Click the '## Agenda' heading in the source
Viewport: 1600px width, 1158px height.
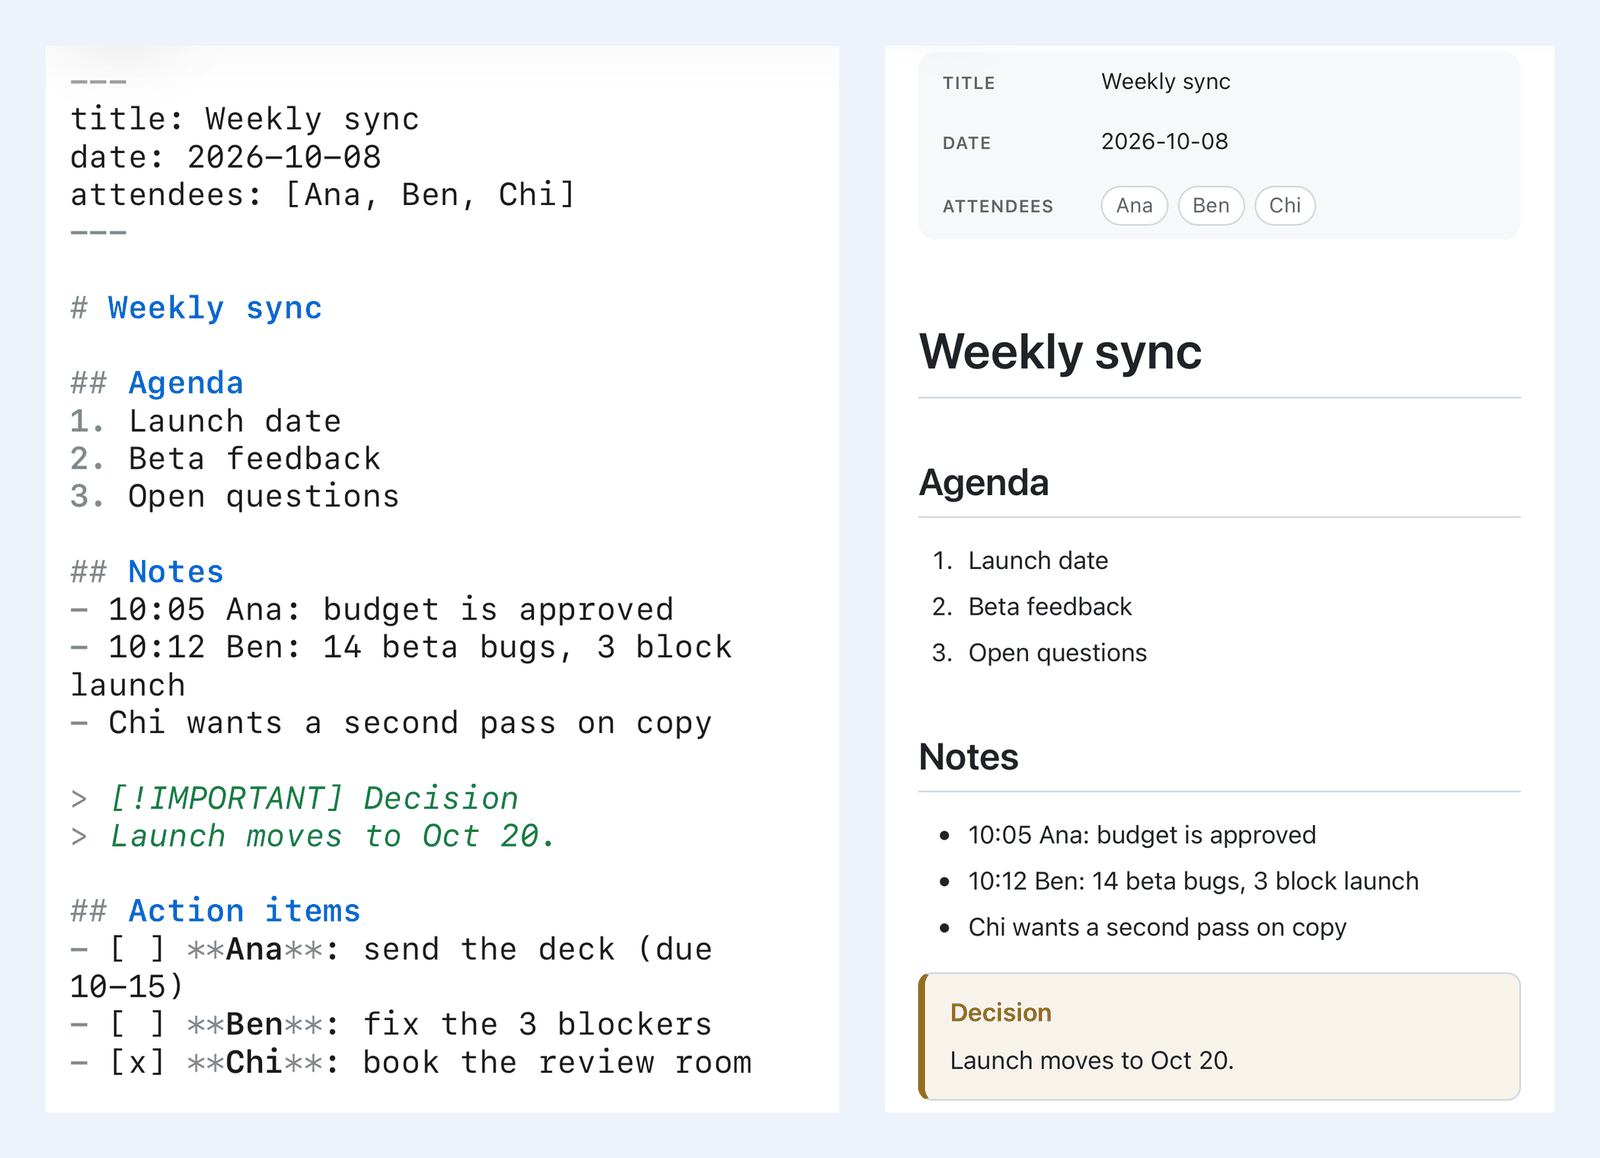click(157, 383)
